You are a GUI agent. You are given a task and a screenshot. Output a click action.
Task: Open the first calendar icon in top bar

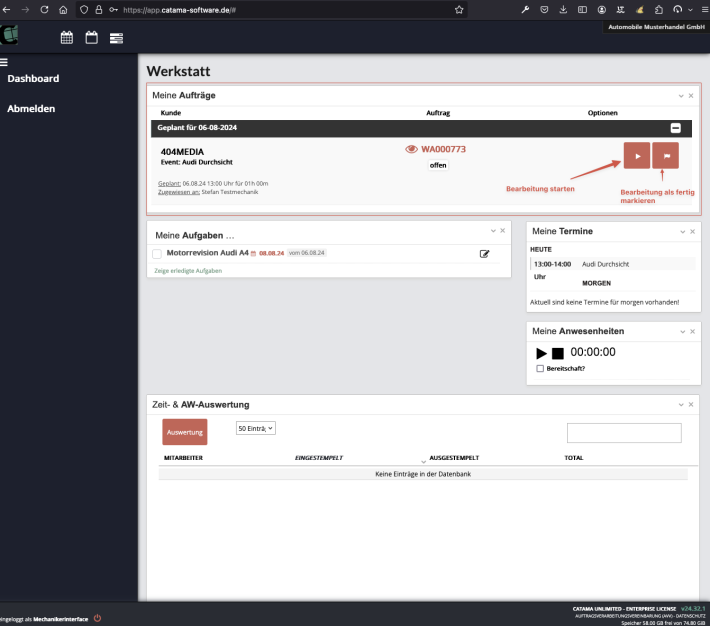(67, 38)
